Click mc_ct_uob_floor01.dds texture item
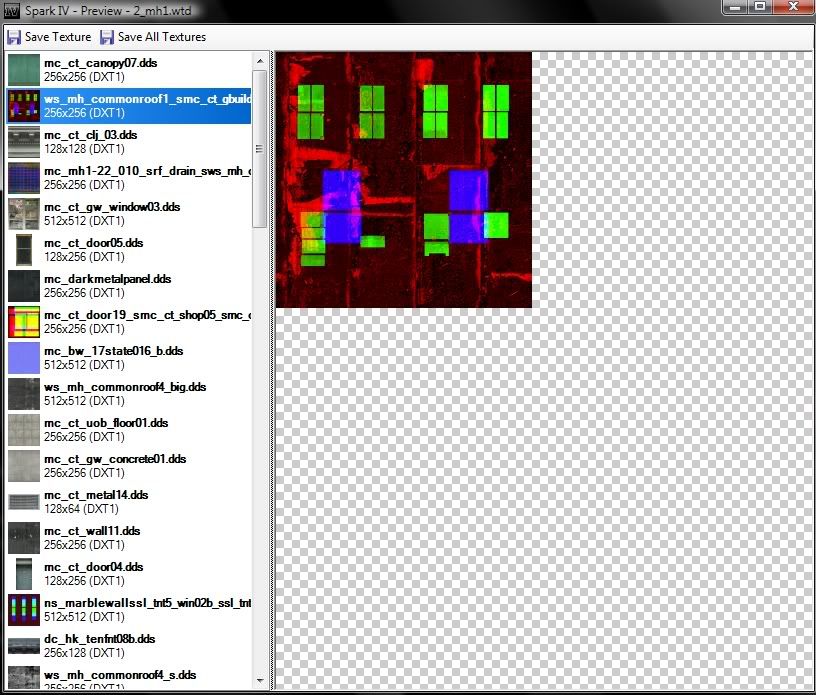The image size is (816, 695). pos(105,430)
